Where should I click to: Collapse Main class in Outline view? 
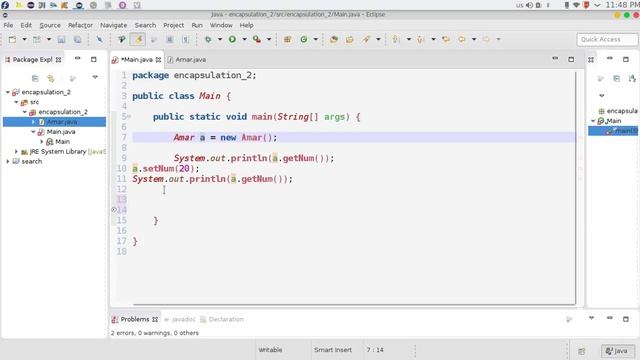point(593,121)
